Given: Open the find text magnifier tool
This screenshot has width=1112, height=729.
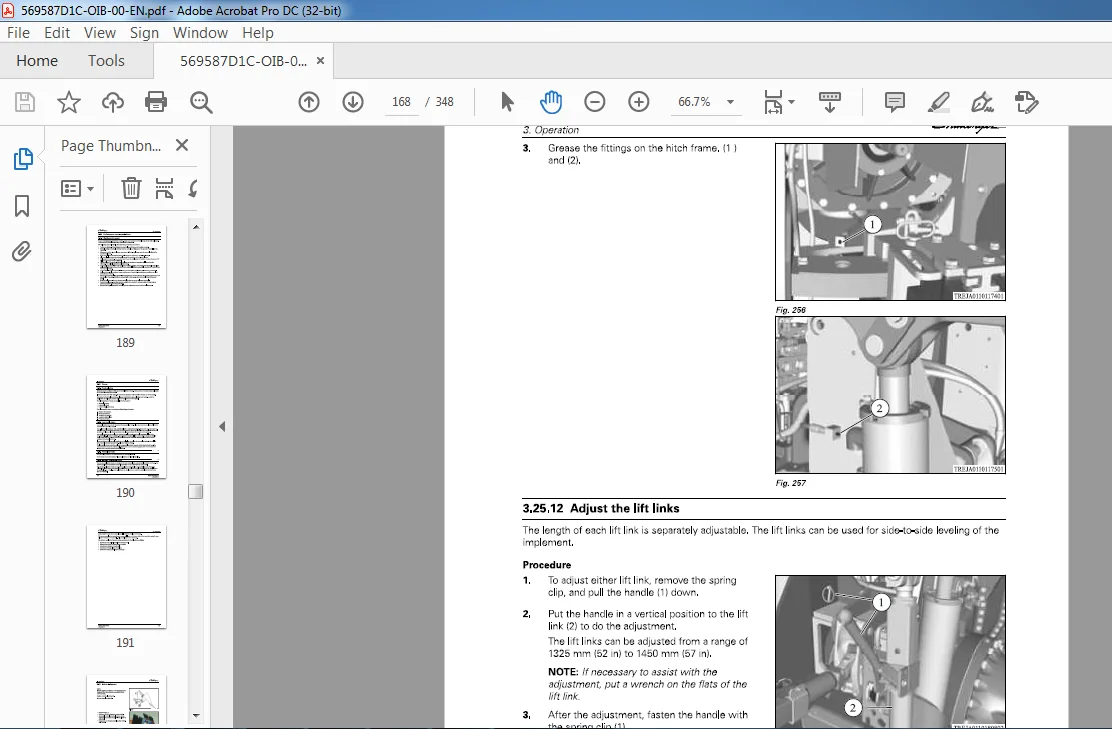Looking at the screenshot, I should pyautogui.click(x=201, y=102).
